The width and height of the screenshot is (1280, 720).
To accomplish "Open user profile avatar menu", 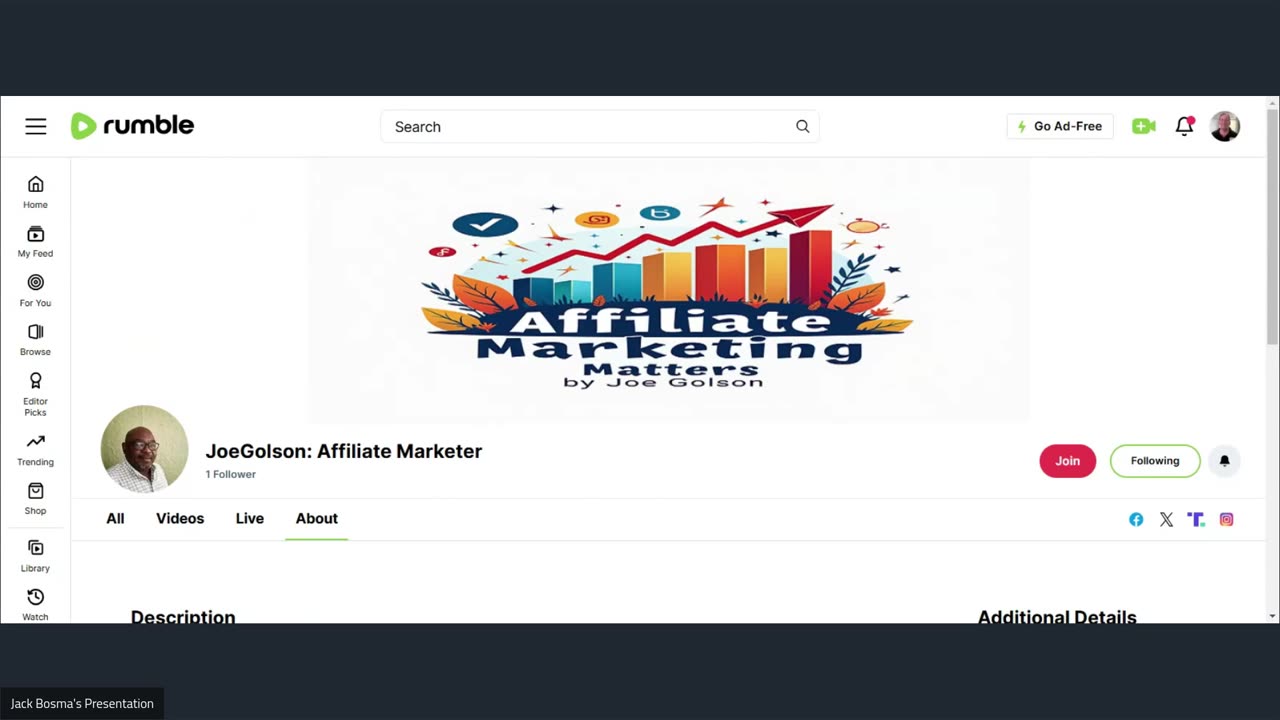I will click(x=1225, y=126).
